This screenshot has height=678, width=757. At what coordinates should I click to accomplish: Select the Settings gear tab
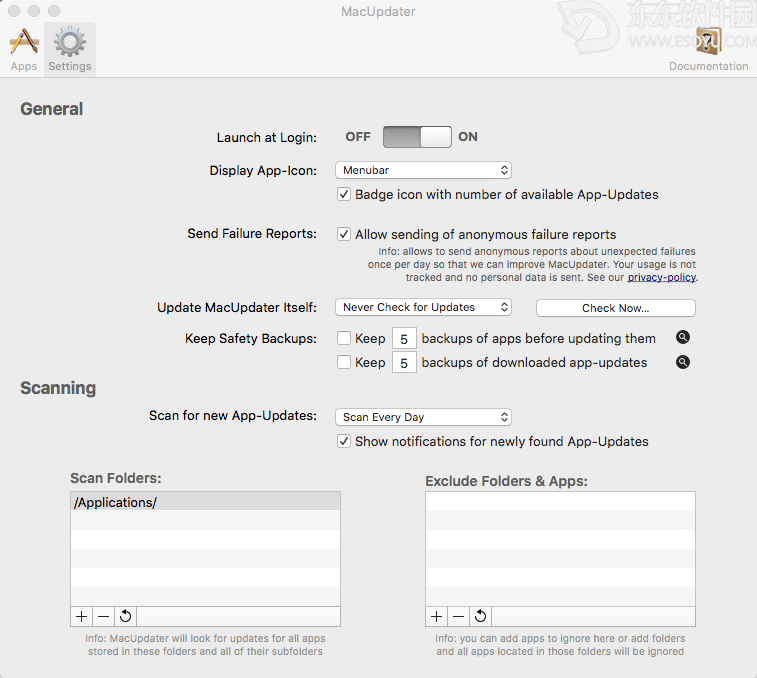[70, 50]
